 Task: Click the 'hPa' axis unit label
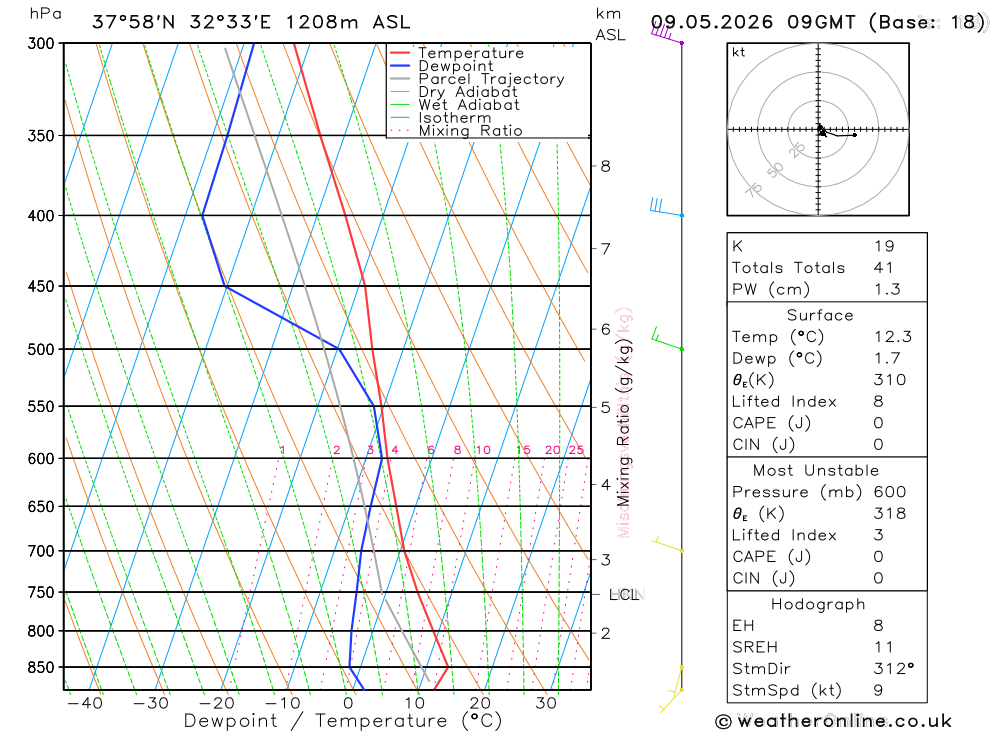(45, 14)
